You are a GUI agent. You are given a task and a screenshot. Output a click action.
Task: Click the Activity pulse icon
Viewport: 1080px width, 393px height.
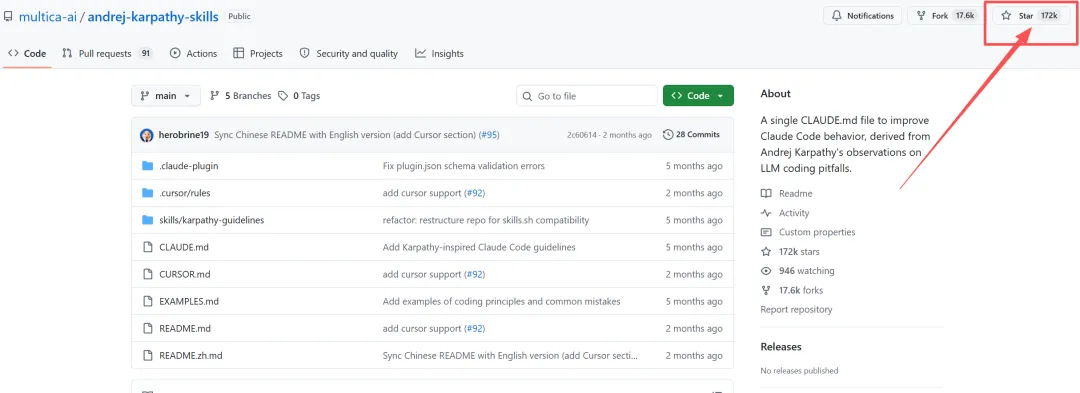pos(766,213)
